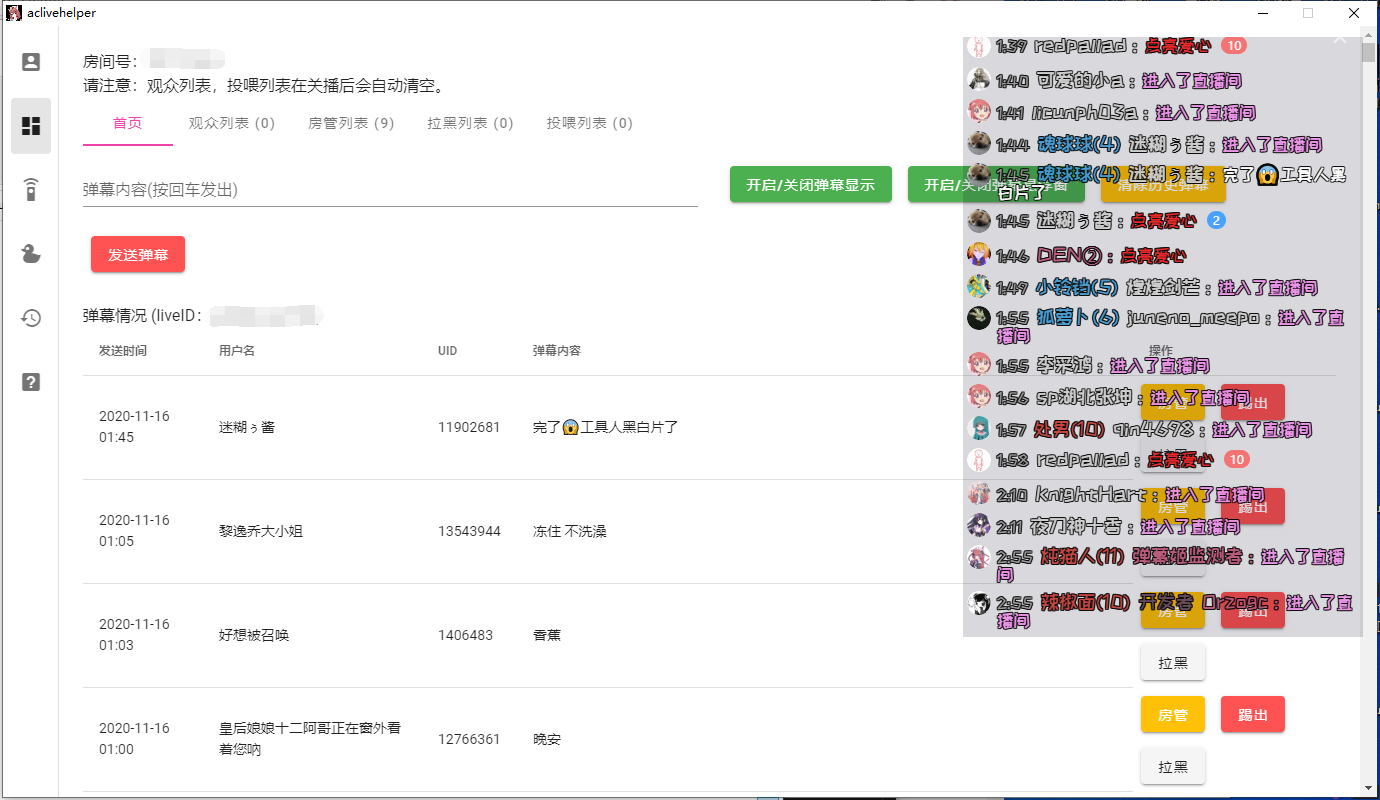Click the red 10 badge at 1:39
Screen dimensions: 1380x800
click(1234, 46)
